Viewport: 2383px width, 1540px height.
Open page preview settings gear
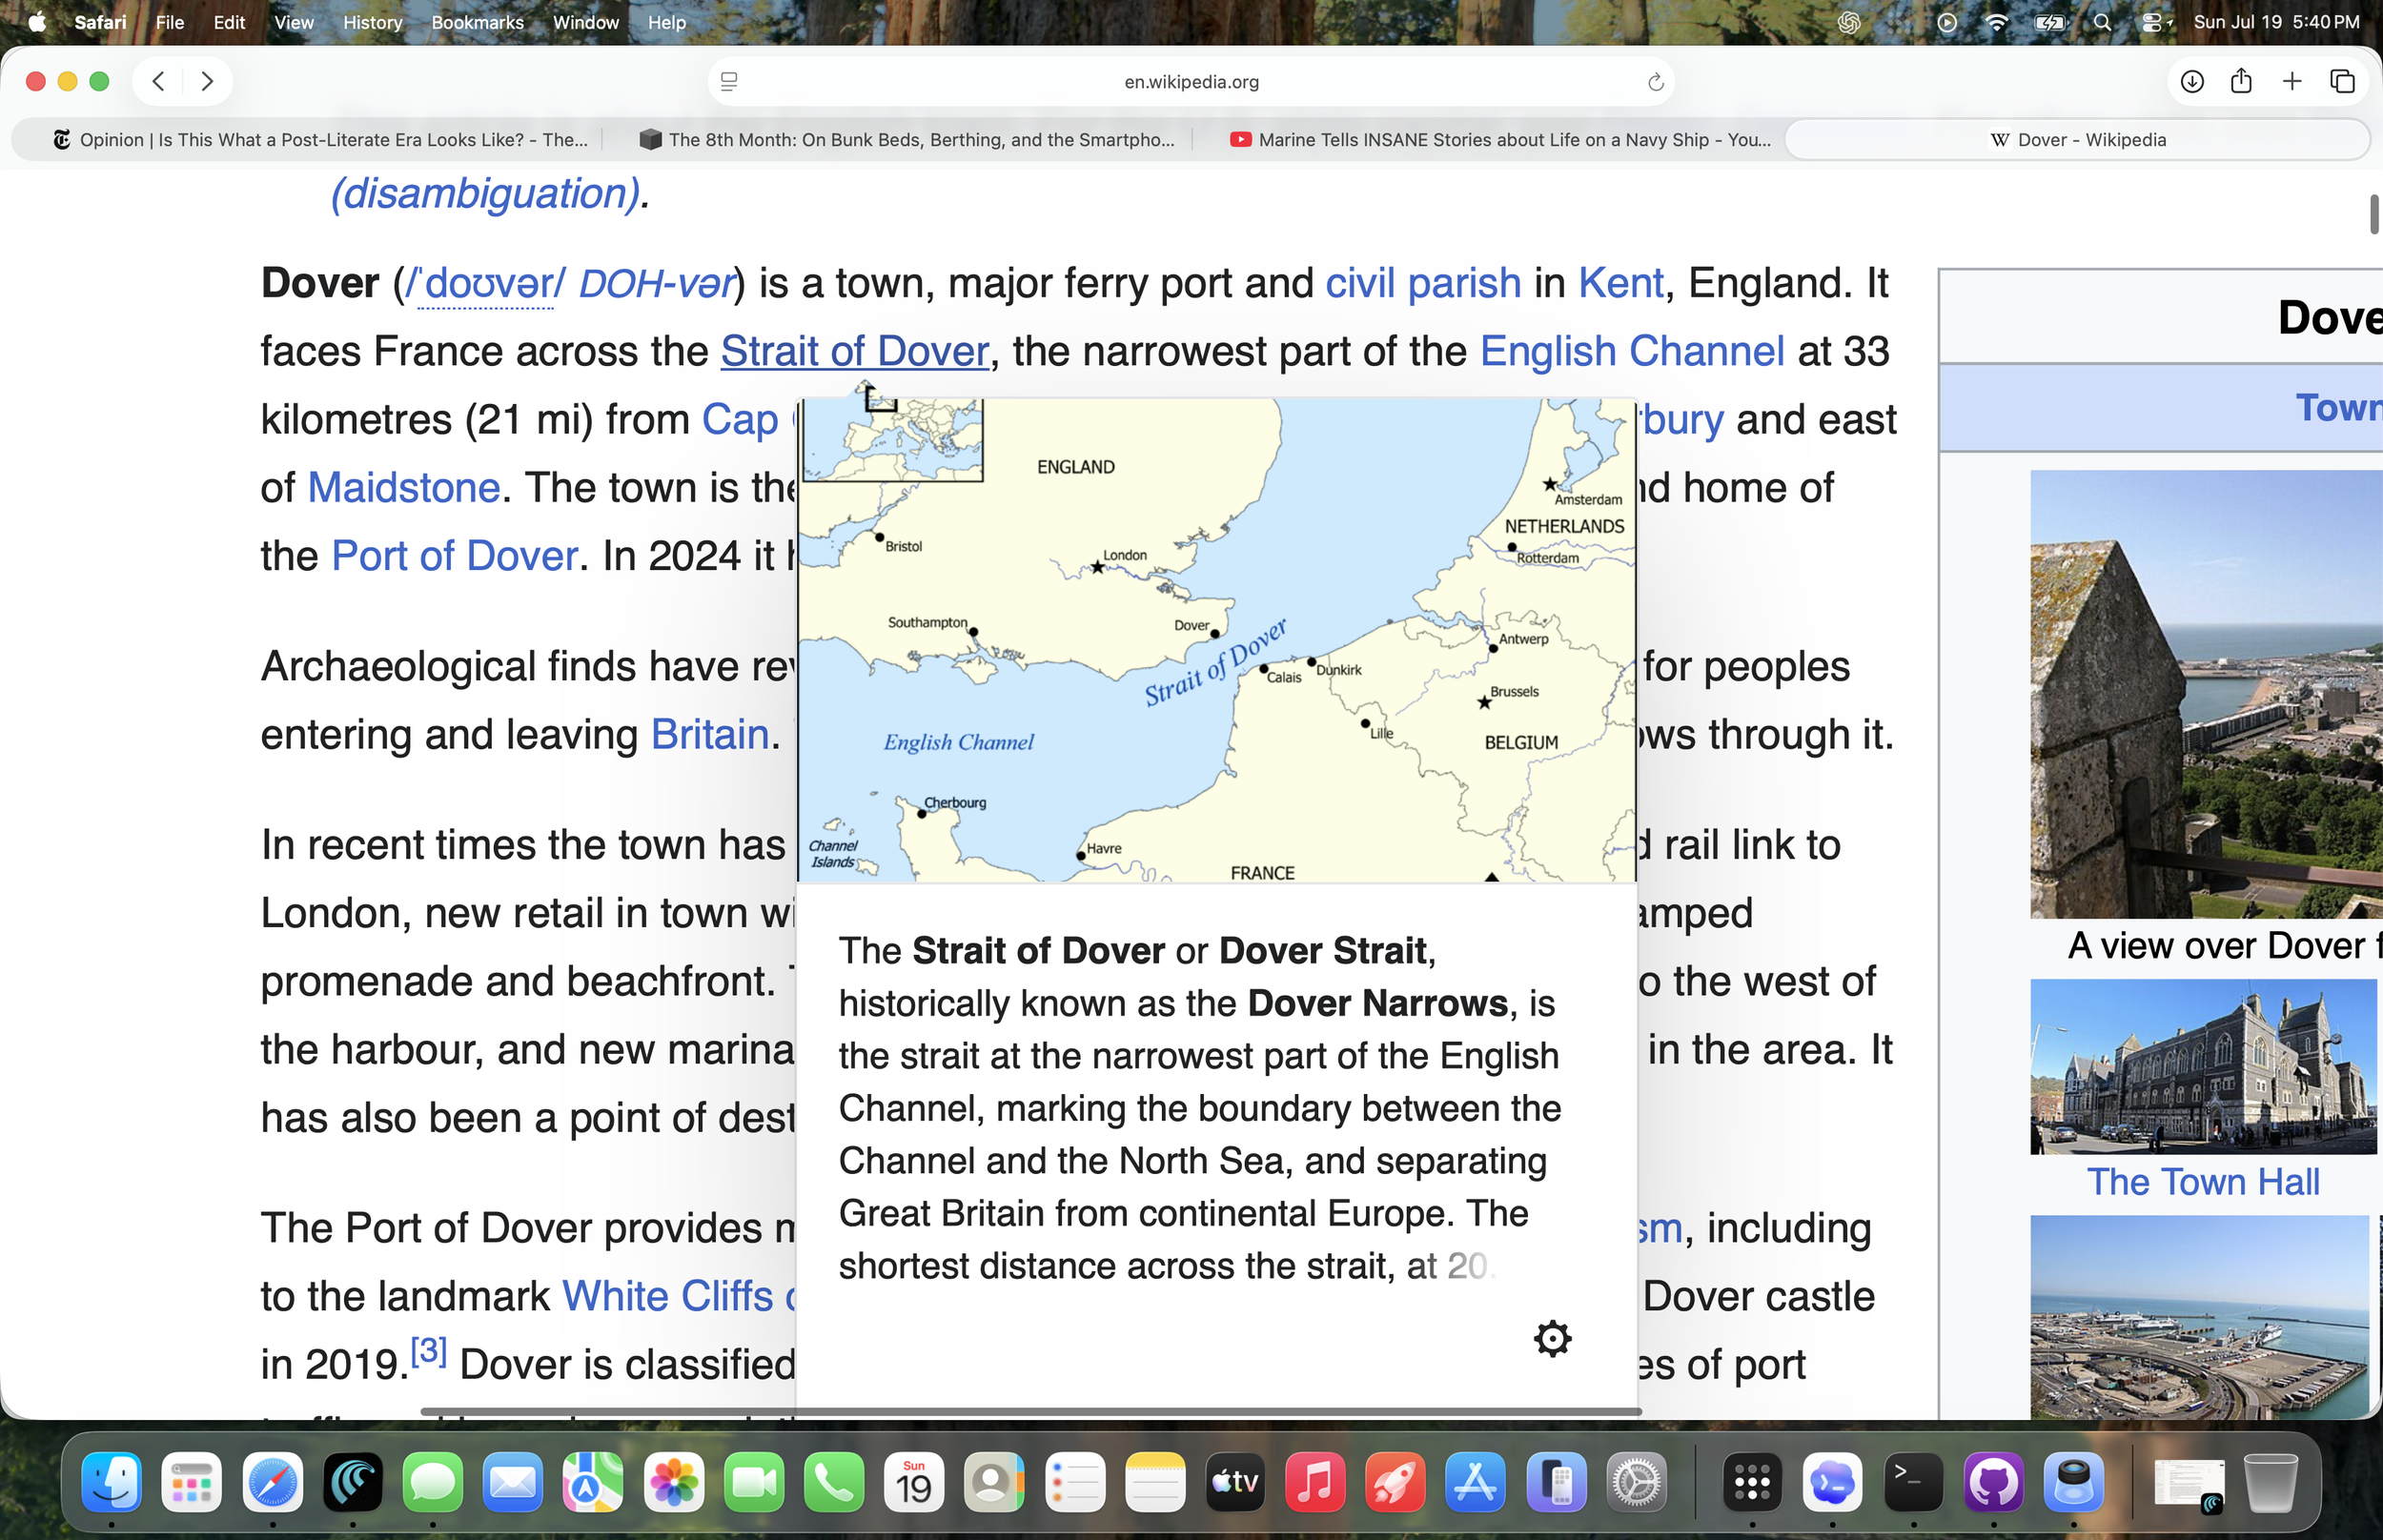coord(1552,1338)
